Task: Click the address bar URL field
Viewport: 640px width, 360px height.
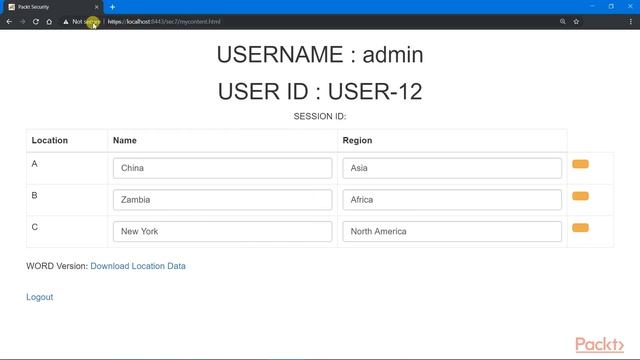Action: point(164,22)
